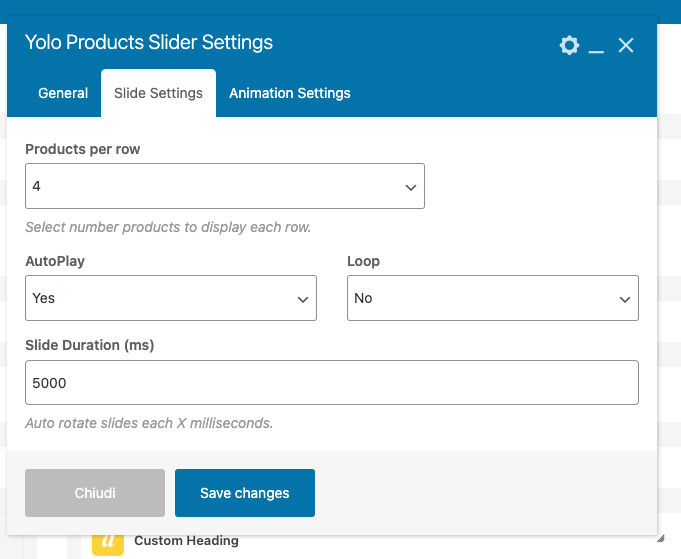Click the Loop field label

point(364,261)
